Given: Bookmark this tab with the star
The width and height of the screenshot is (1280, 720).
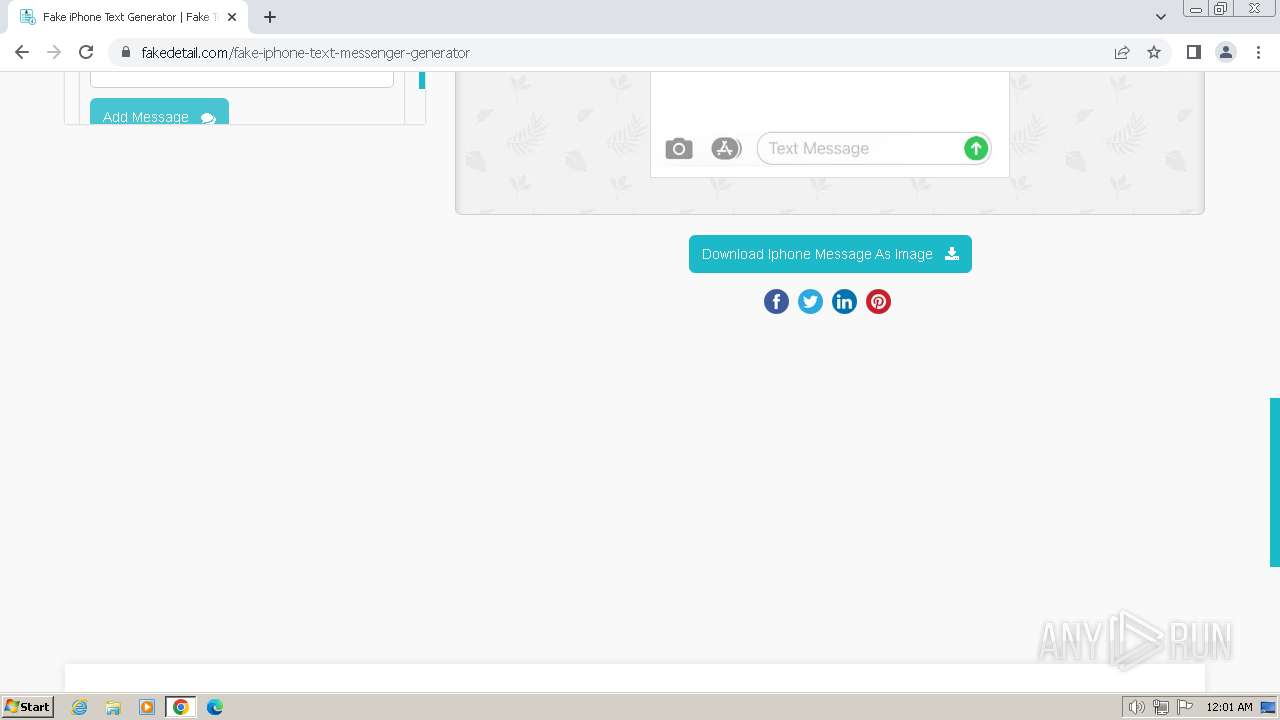Looking at the screenshot, I should (x=1154, y=52).
